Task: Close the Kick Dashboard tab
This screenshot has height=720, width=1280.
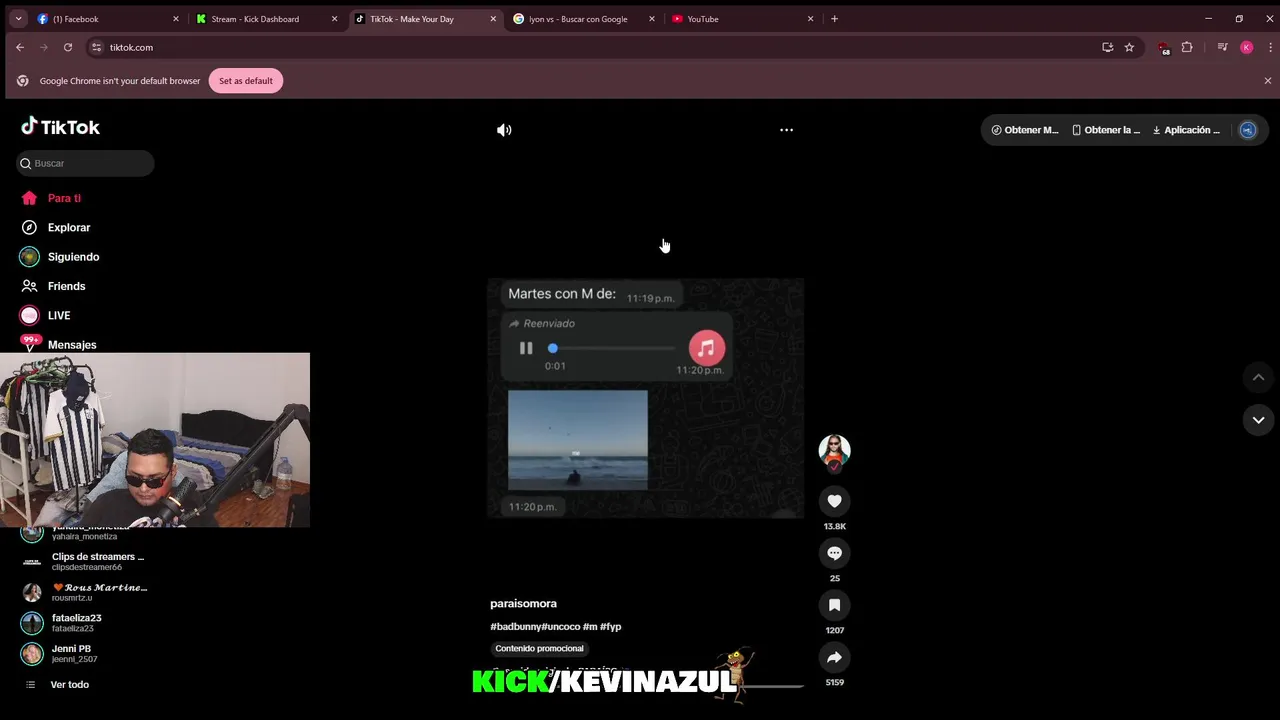Action: point(334,19)
